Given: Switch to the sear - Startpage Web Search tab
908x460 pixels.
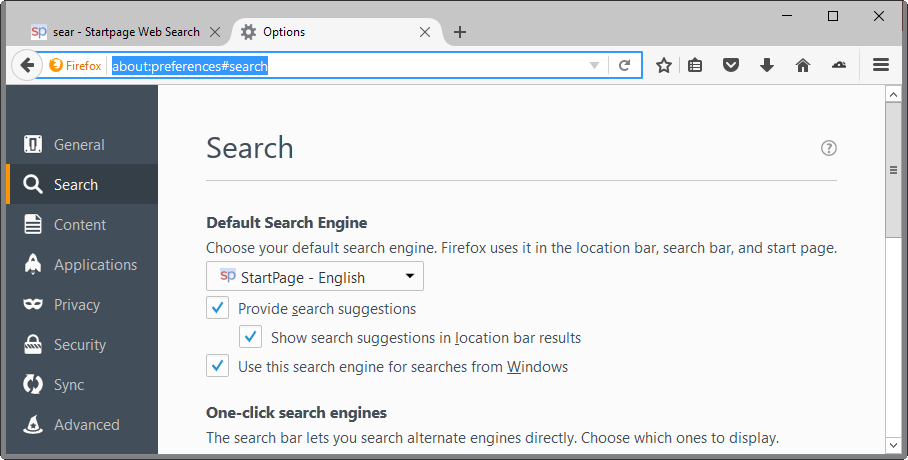Looking at the screenshot, I should coord(126,32).
